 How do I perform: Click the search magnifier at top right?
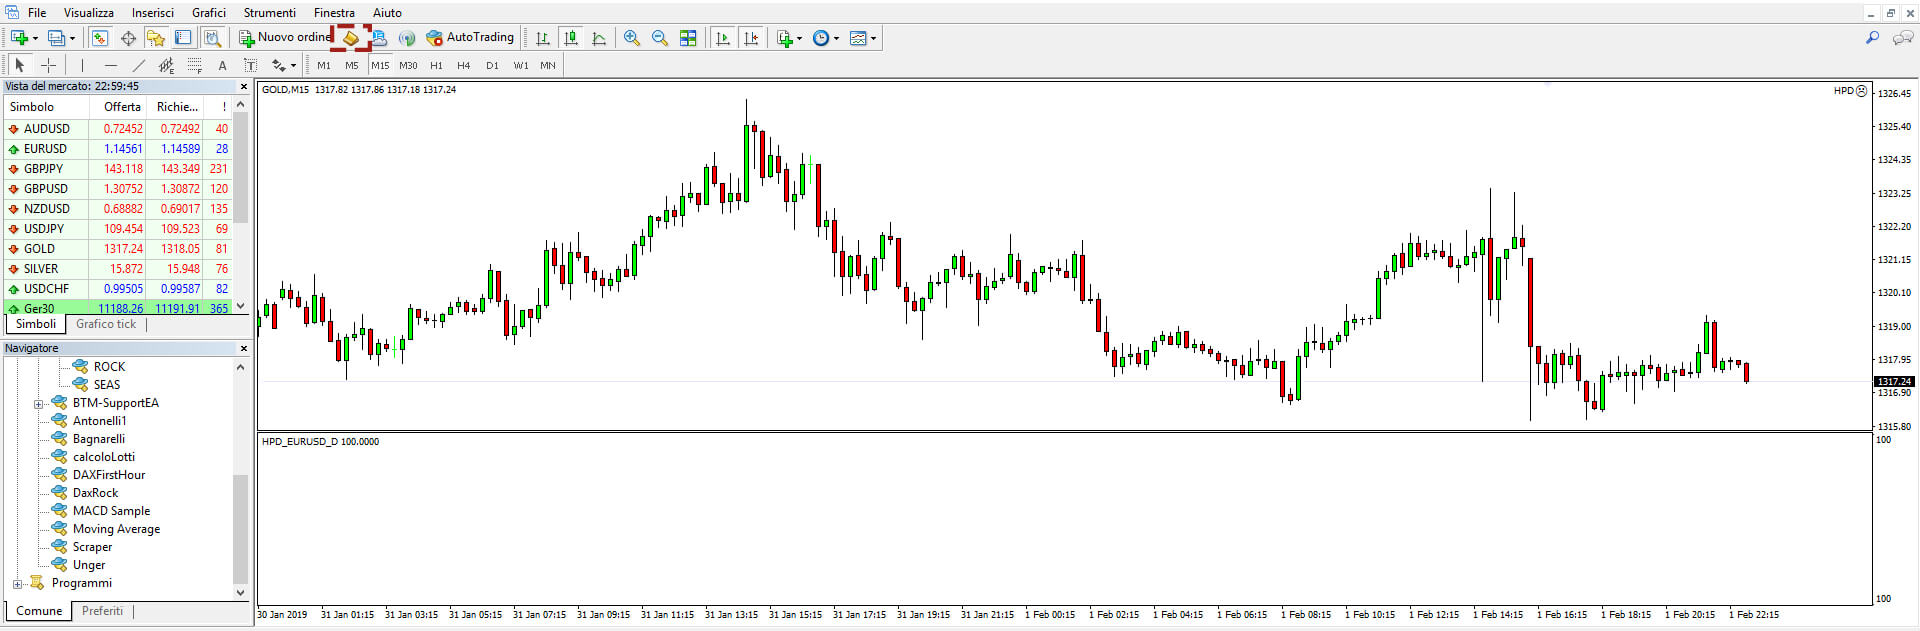pos(1872,38)
